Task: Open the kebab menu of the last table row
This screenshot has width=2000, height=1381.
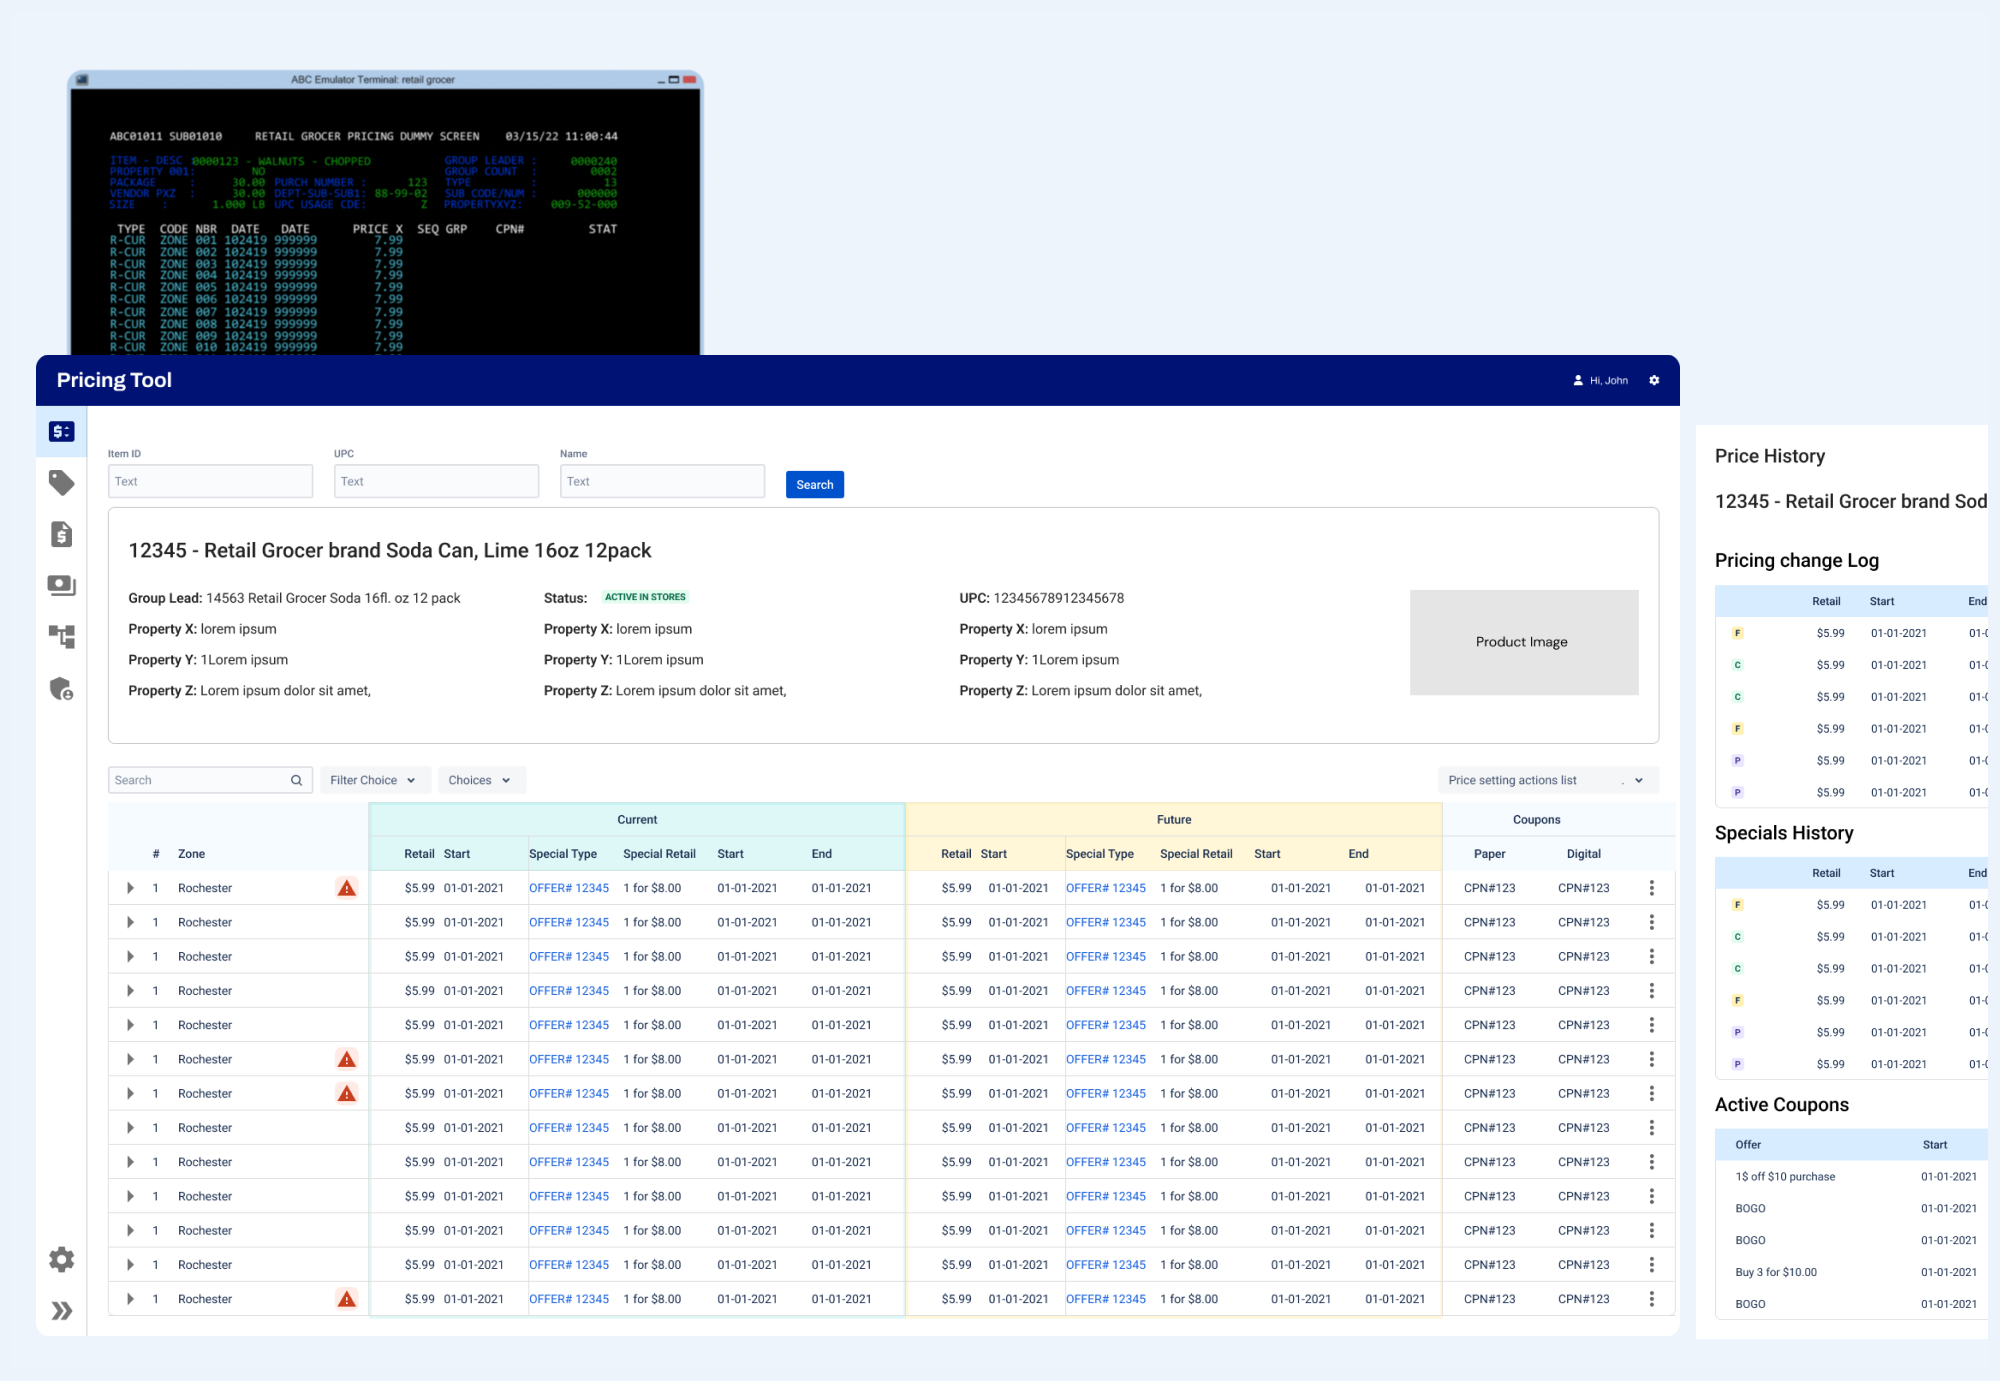Action: (1651, 1299)
